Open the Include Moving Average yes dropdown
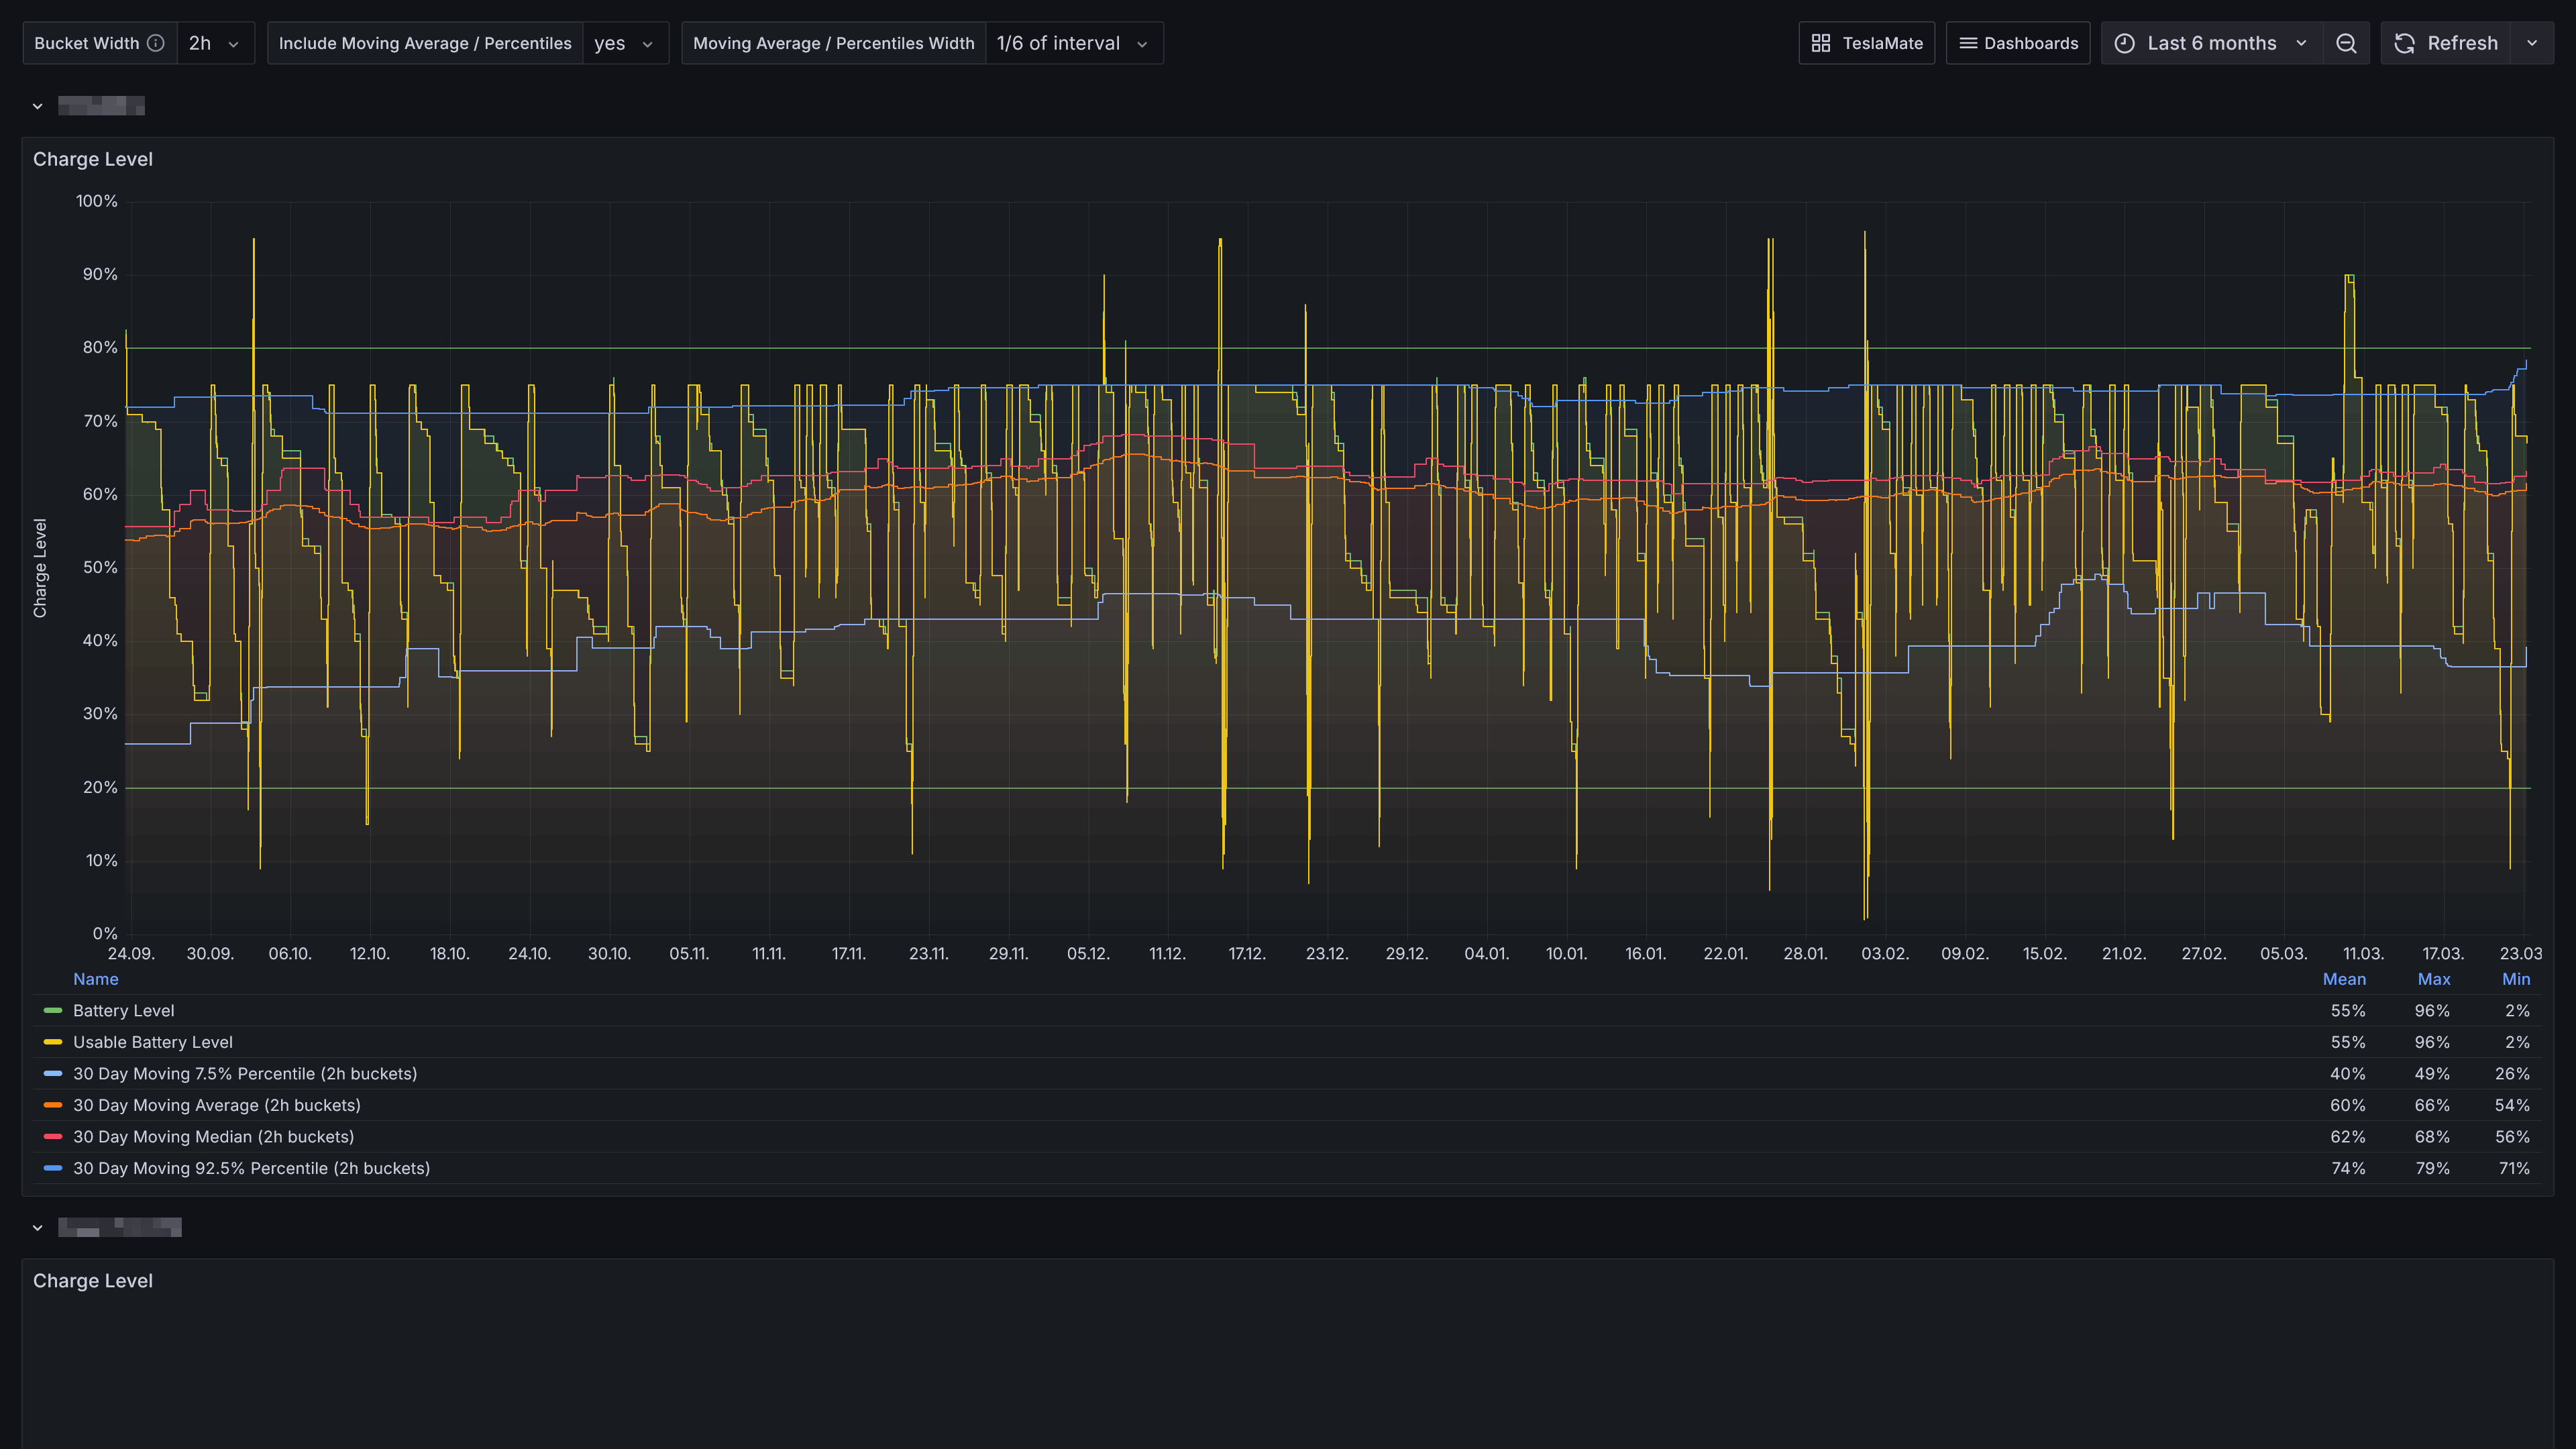 (624, 43)
